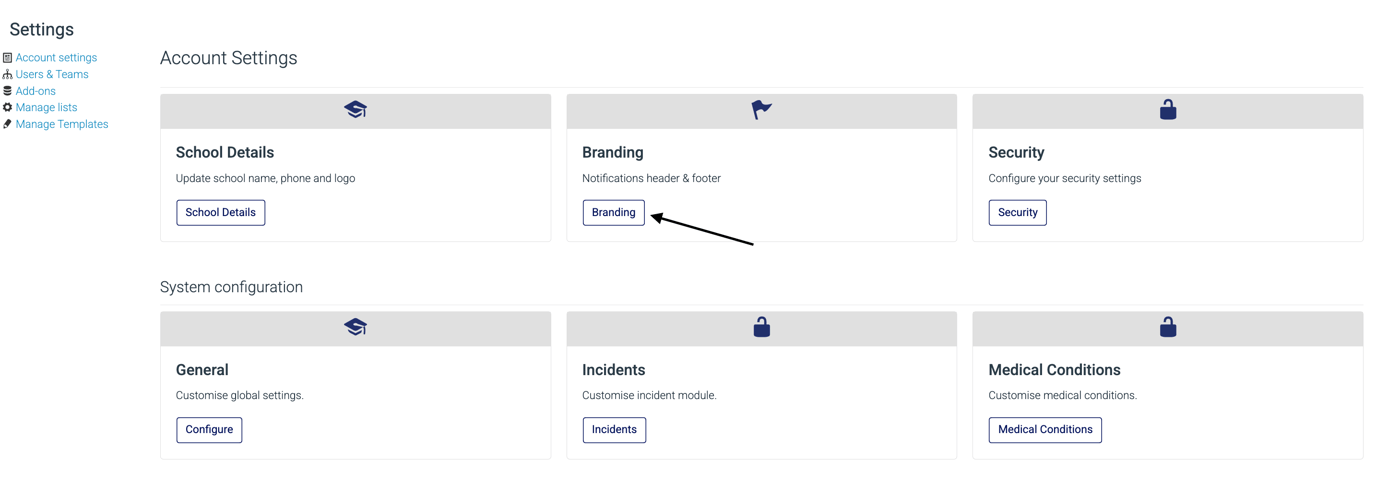Open the Incidents customisation button
Image resolution: width=1376 pixels, height=481 pixels.
pyautogui.click(x=614, y=430)
